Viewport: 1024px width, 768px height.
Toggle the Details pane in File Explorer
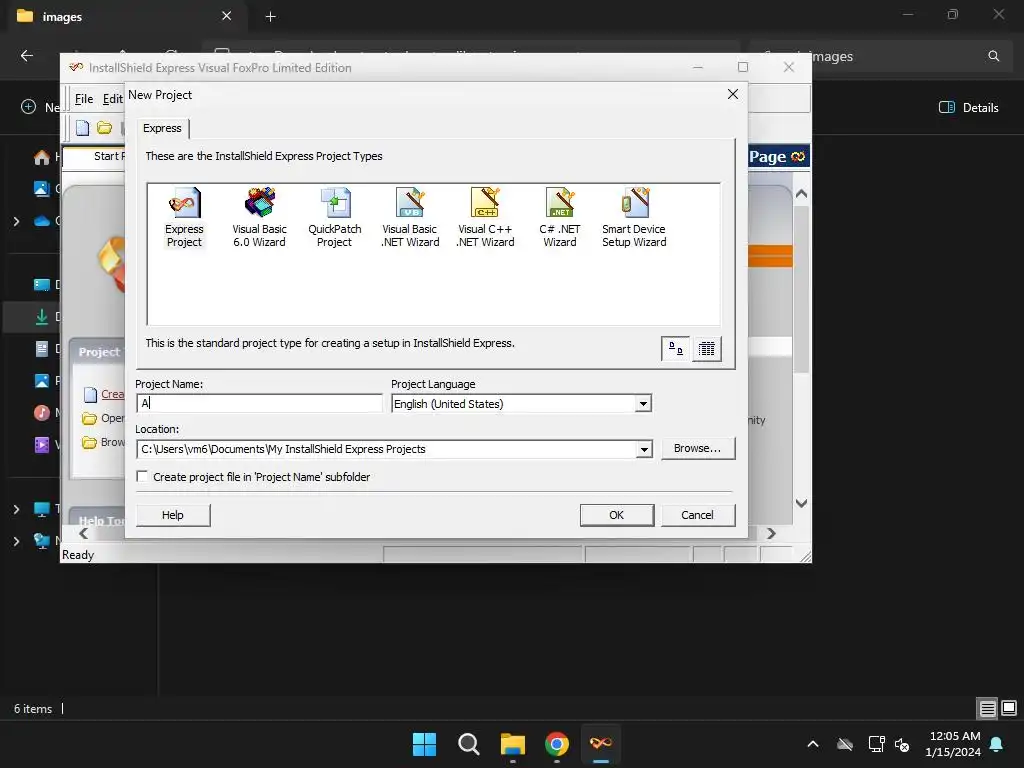pos(969,107)
